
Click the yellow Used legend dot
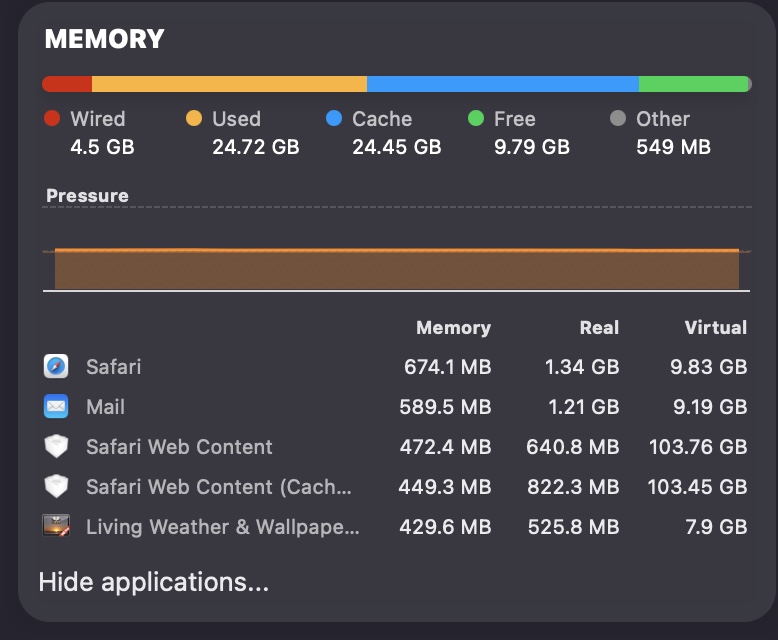click(x=194, y=119)
